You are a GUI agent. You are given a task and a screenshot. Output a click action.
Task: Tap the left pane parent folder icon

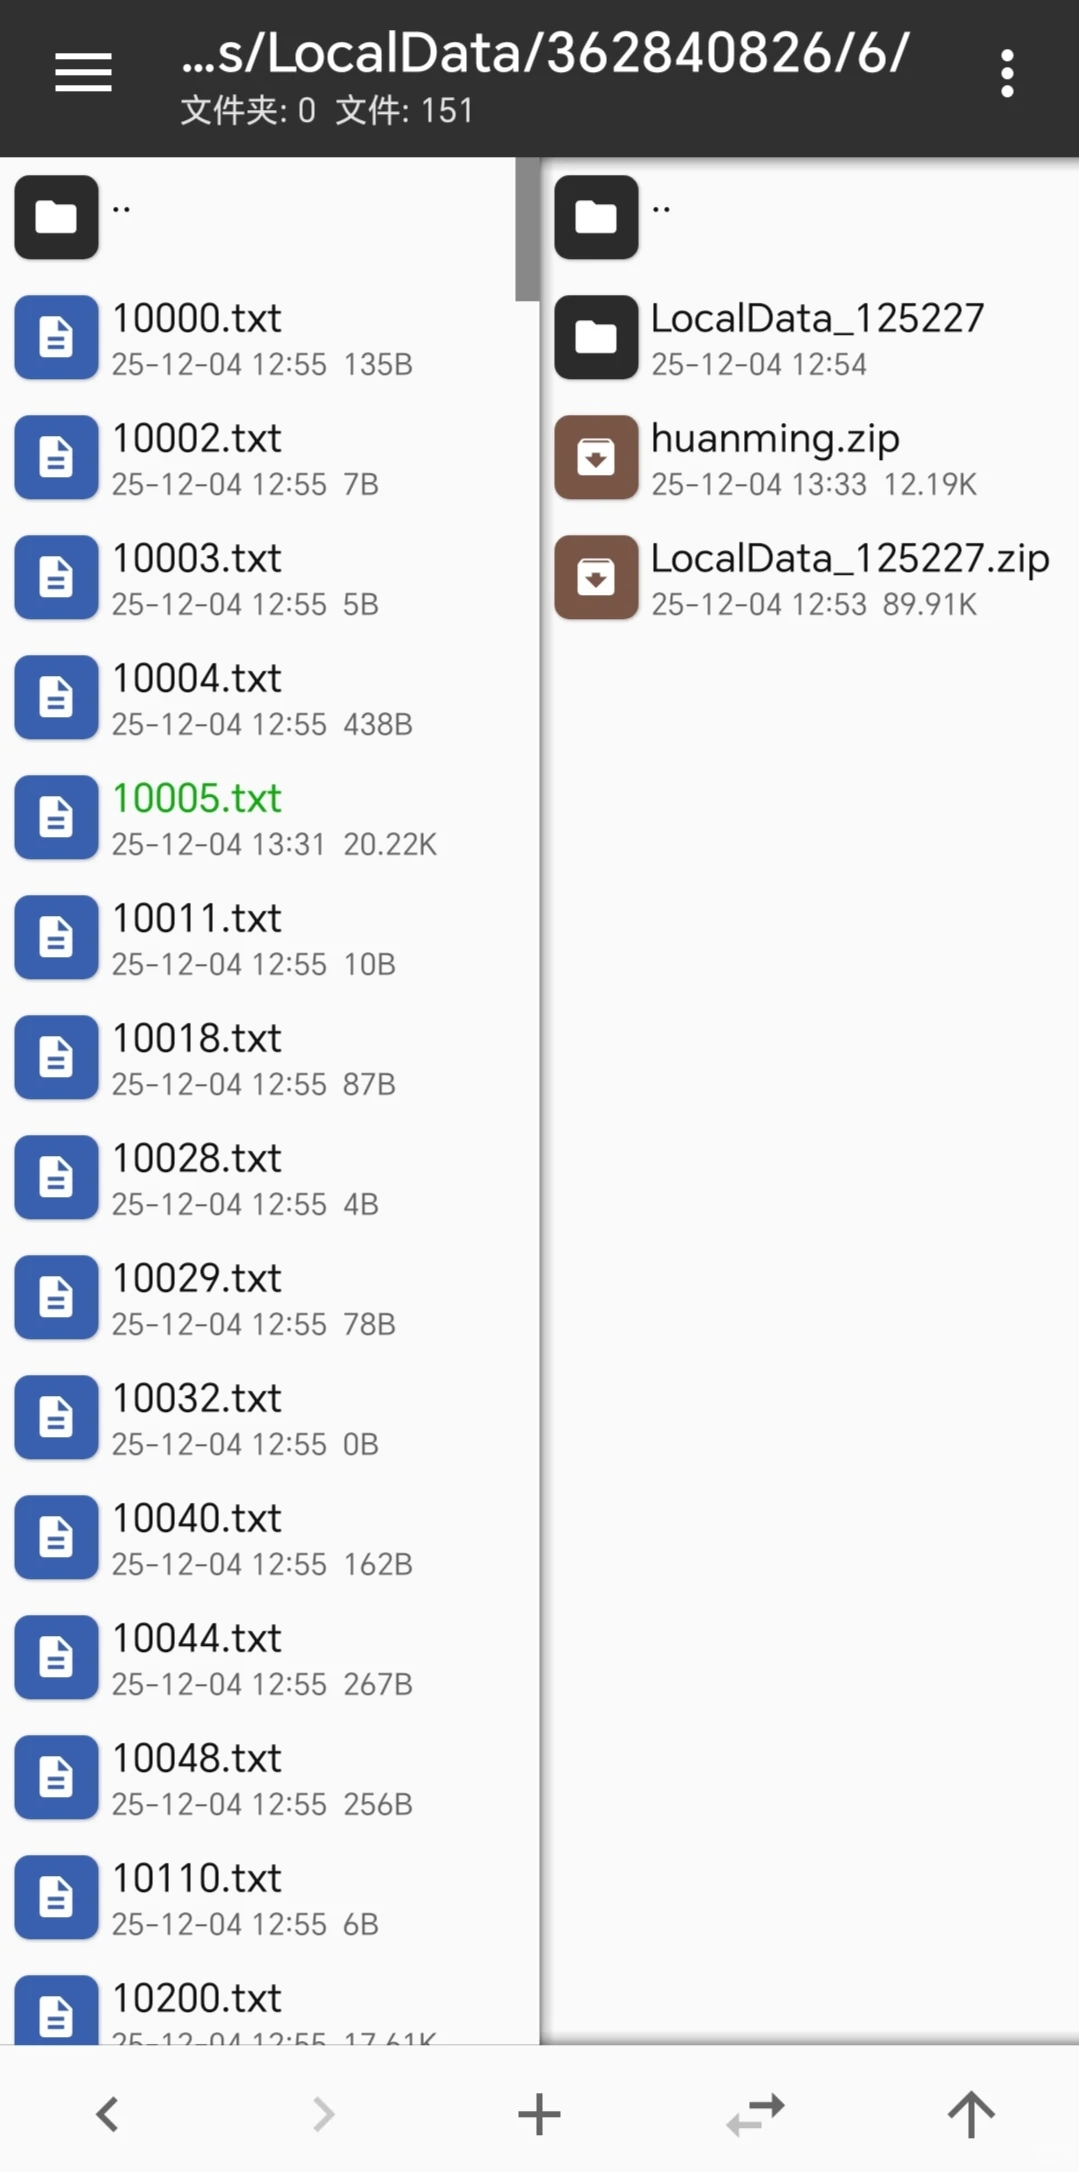point(56,217)
